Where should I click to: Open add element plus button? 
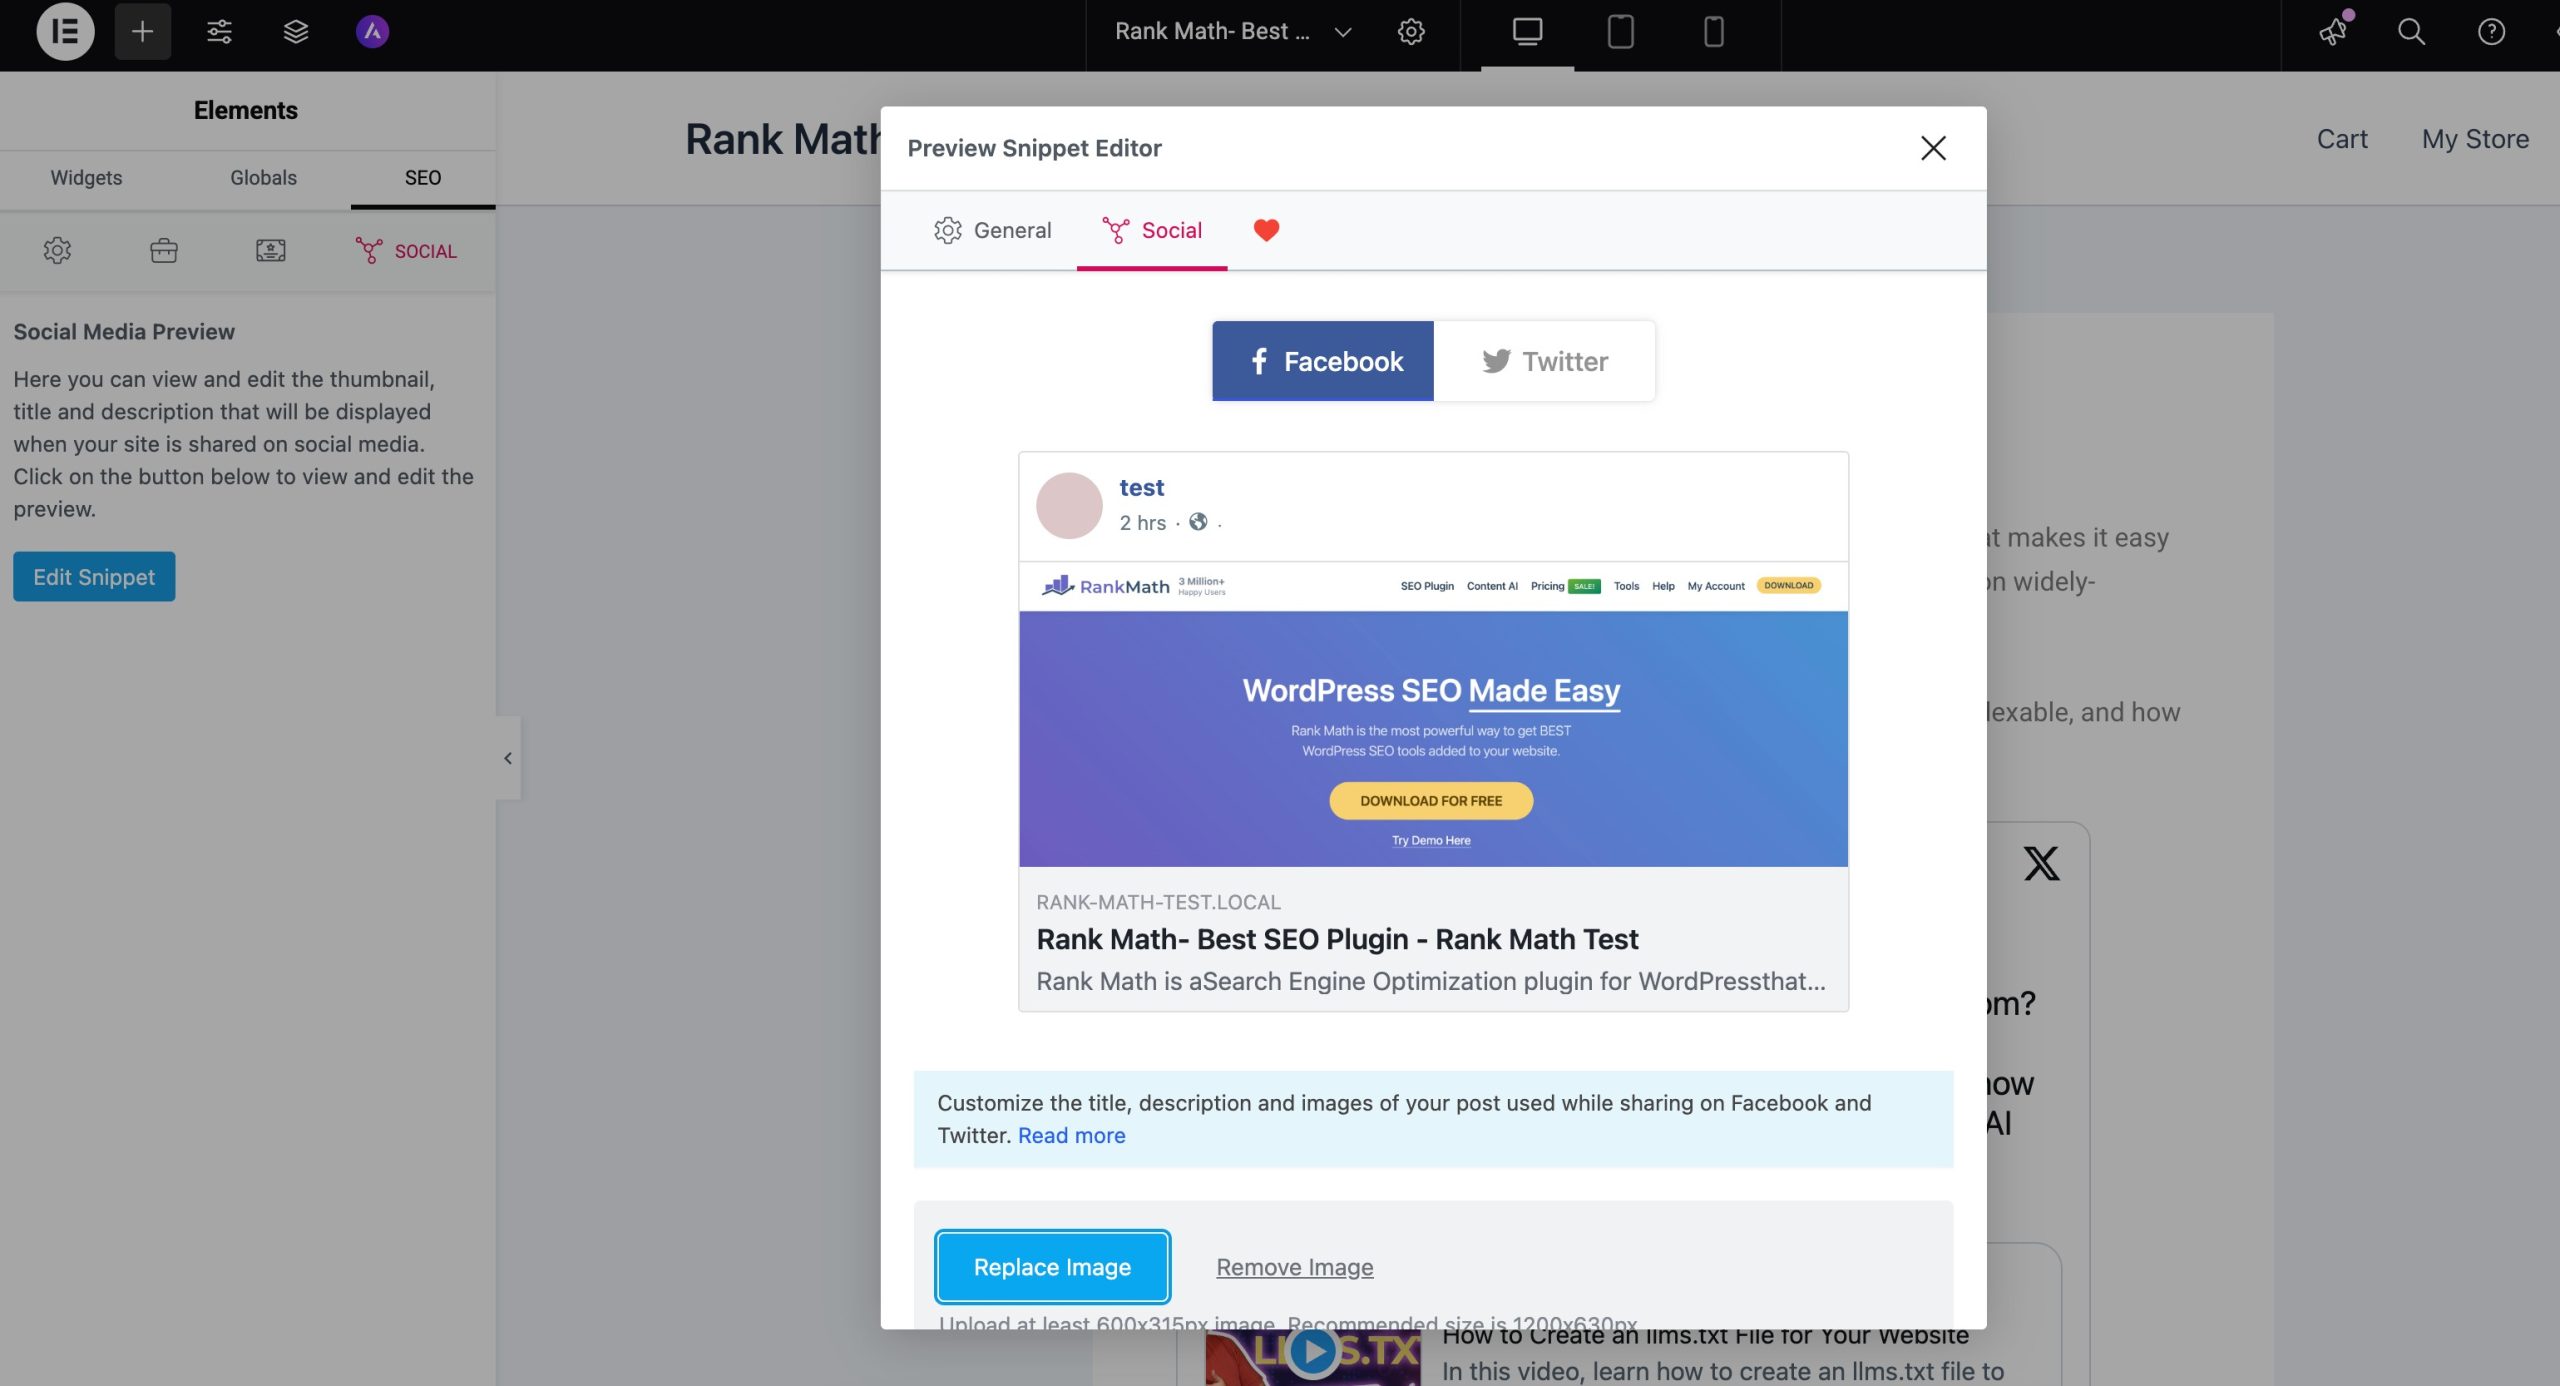pos(142,32)
